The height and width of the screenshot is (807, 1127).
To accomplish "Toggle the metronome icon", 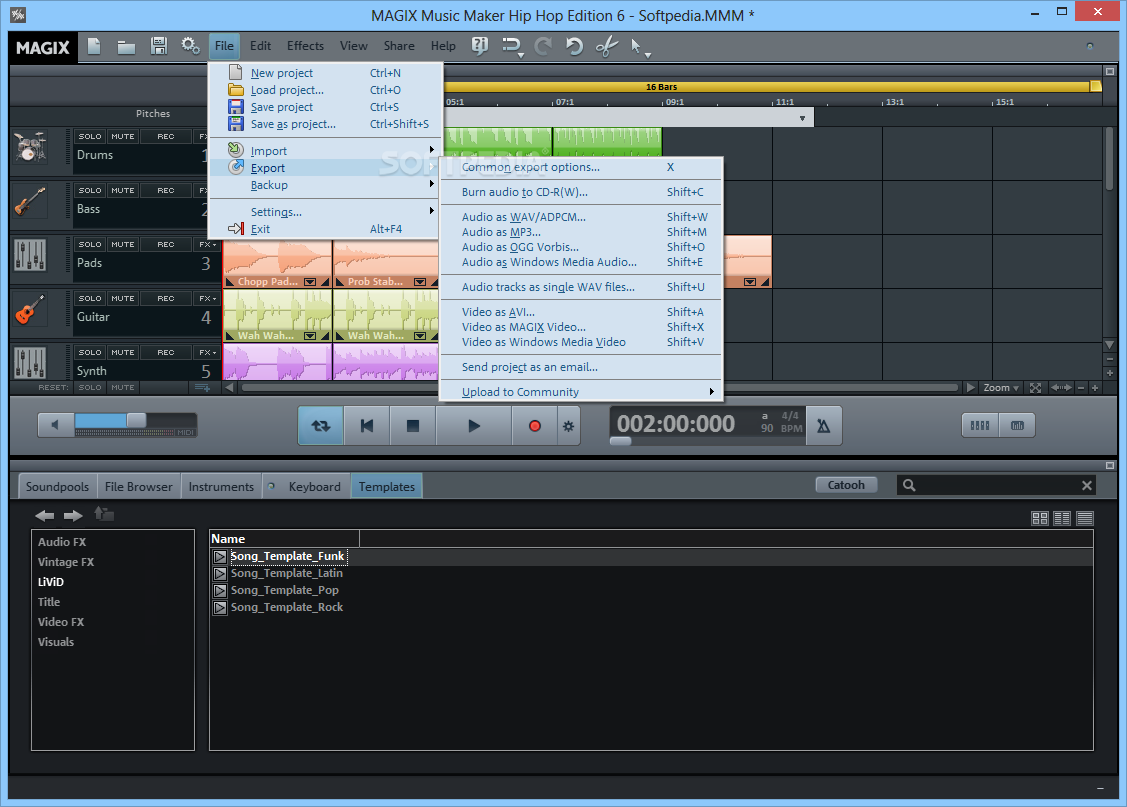I will (824, 425).
